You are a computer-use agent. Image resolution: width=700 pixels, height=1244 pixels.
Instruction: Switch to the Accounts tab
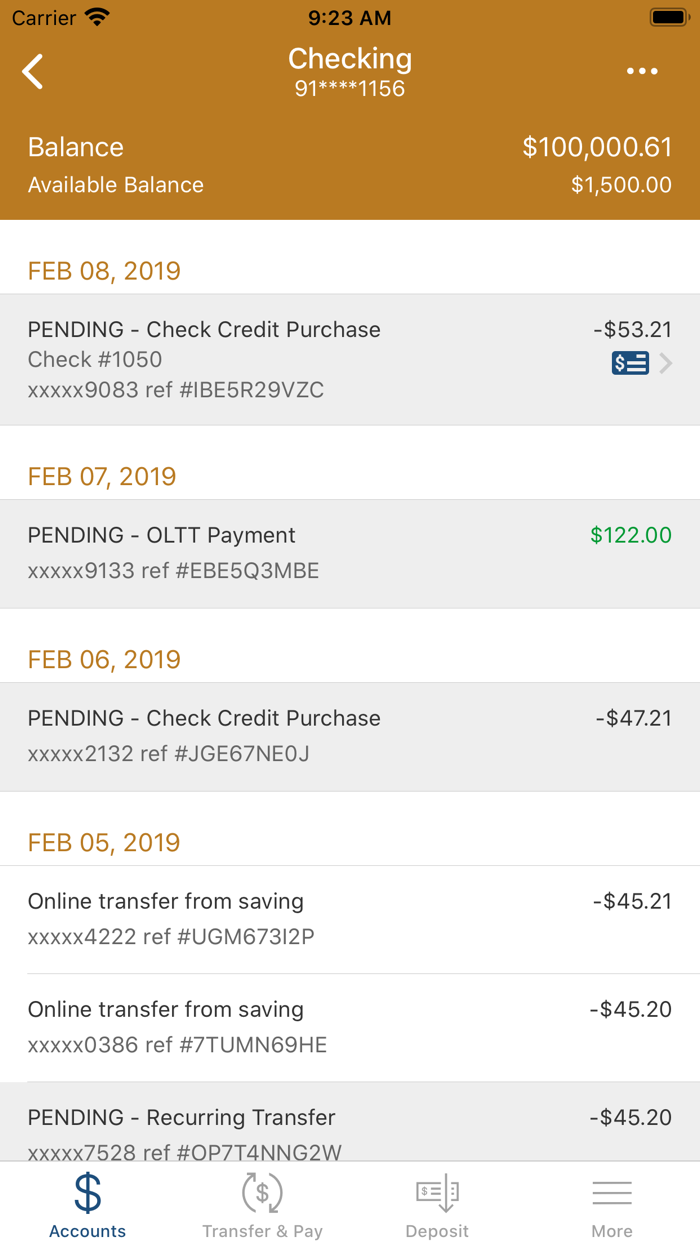coord(87,1202)
